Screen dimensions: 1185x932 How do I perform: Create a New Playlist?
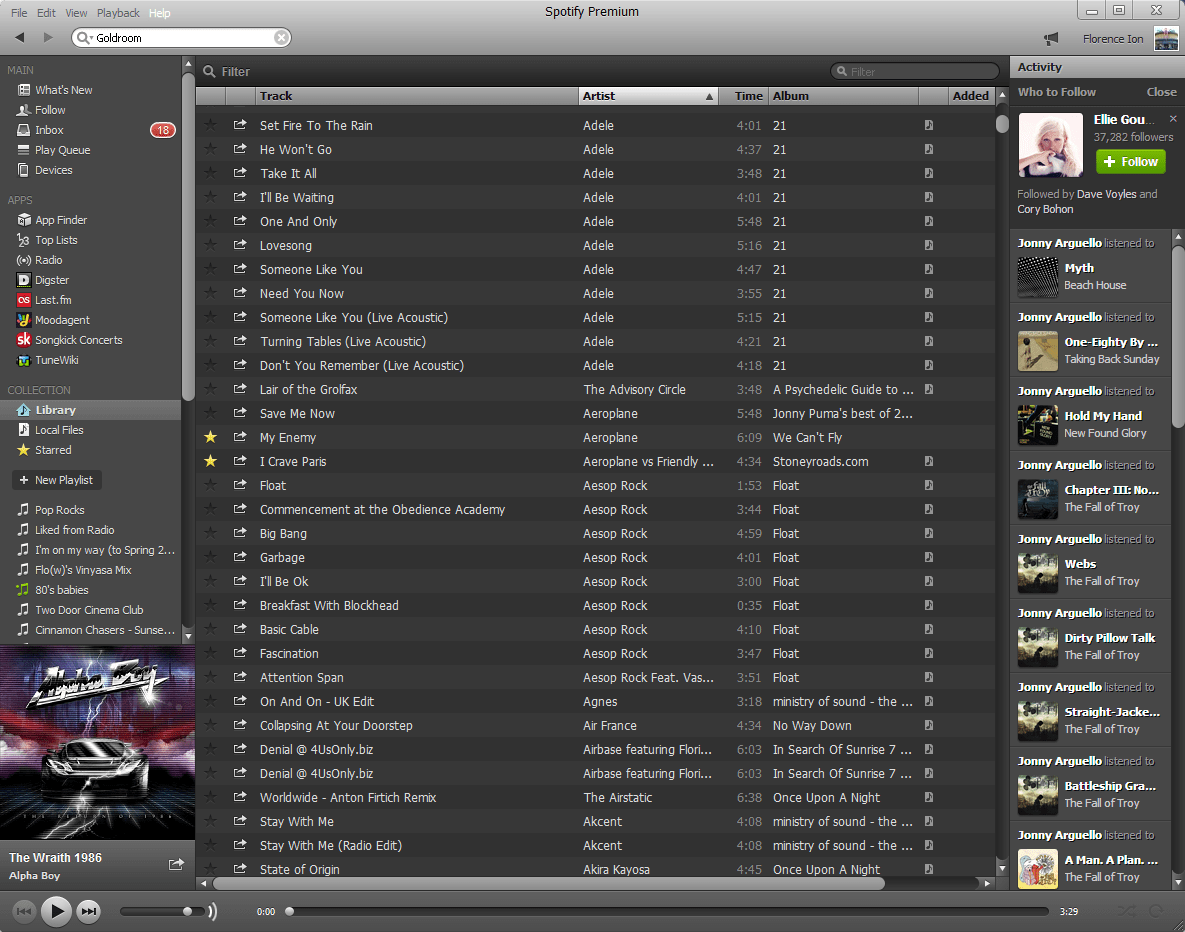pyautogui.click(x=57, y=480)
